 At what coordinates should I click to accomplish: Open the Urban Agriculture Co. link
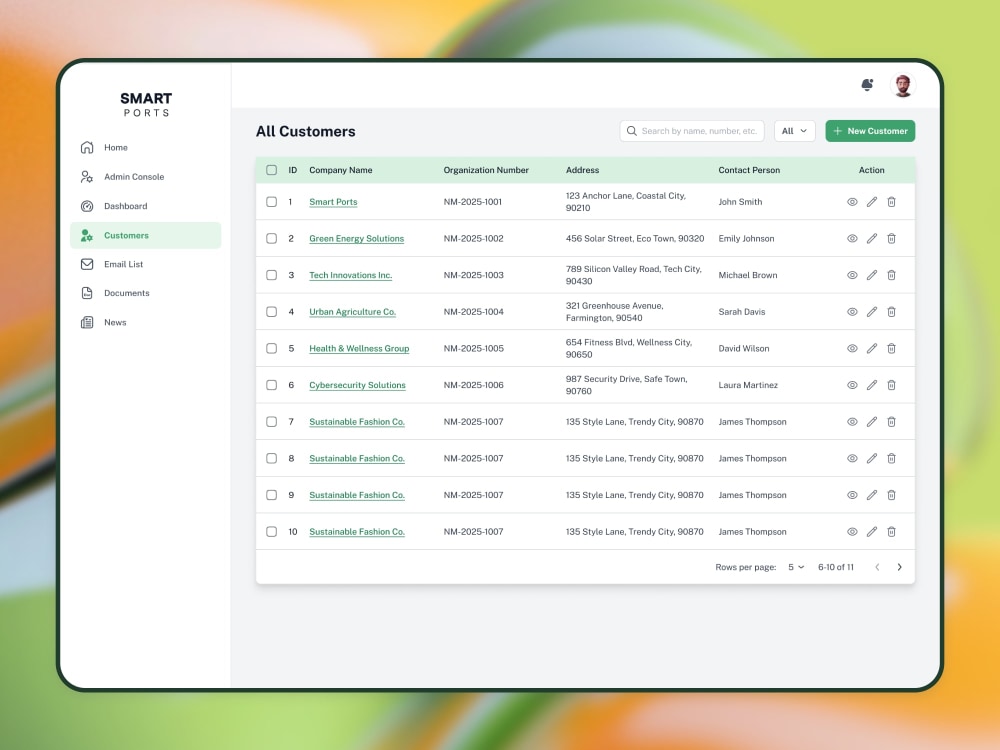(353, 312)
